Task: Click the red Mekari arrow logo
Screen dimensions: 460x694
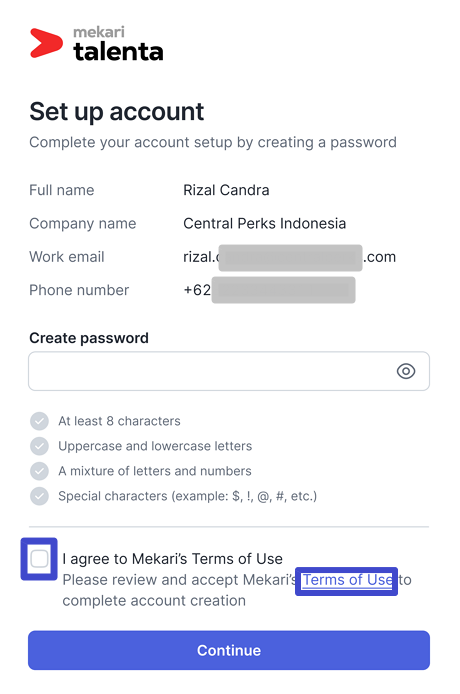Action: [x=46, y=43]
